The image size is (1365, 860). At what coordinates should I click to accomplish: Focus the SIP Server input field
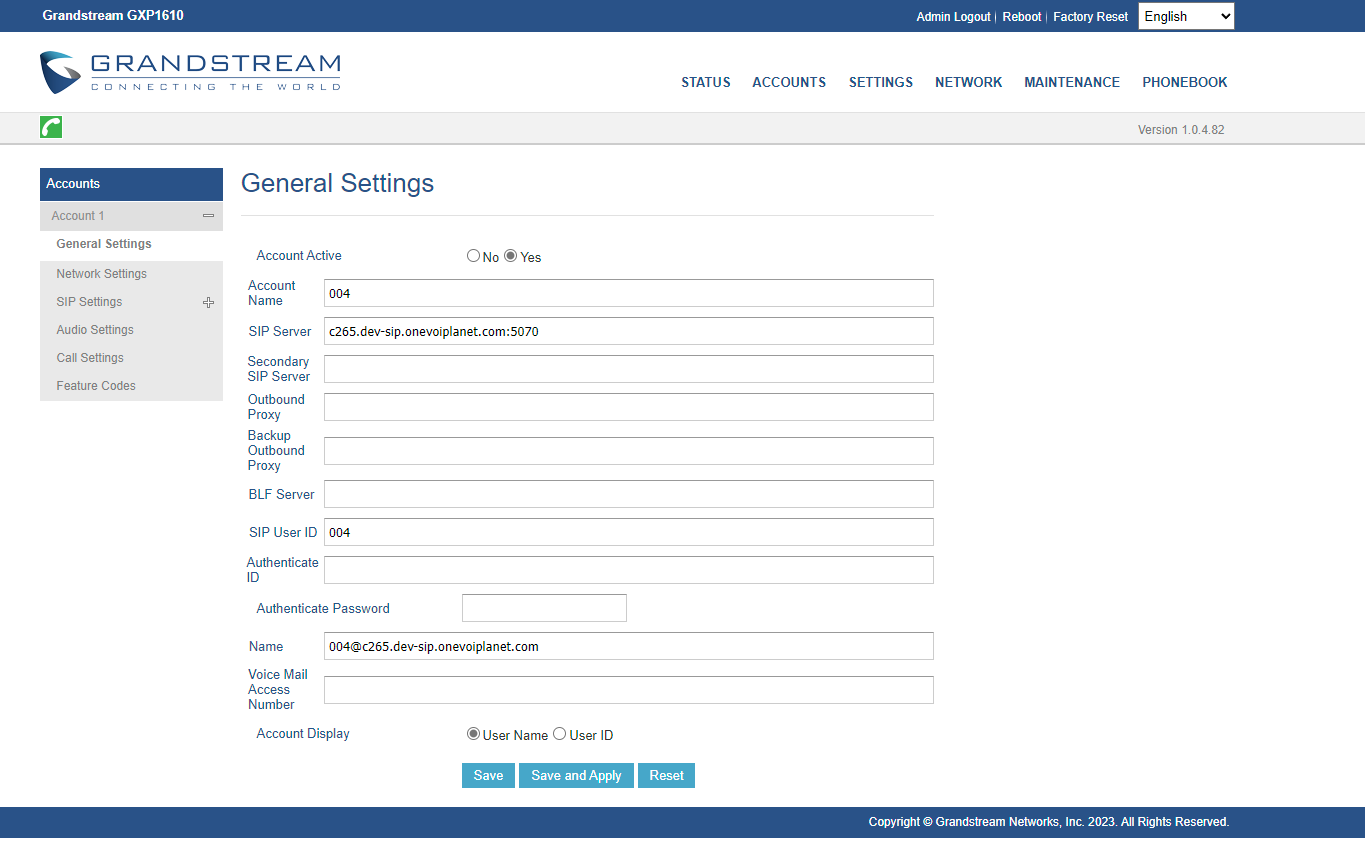629,331
